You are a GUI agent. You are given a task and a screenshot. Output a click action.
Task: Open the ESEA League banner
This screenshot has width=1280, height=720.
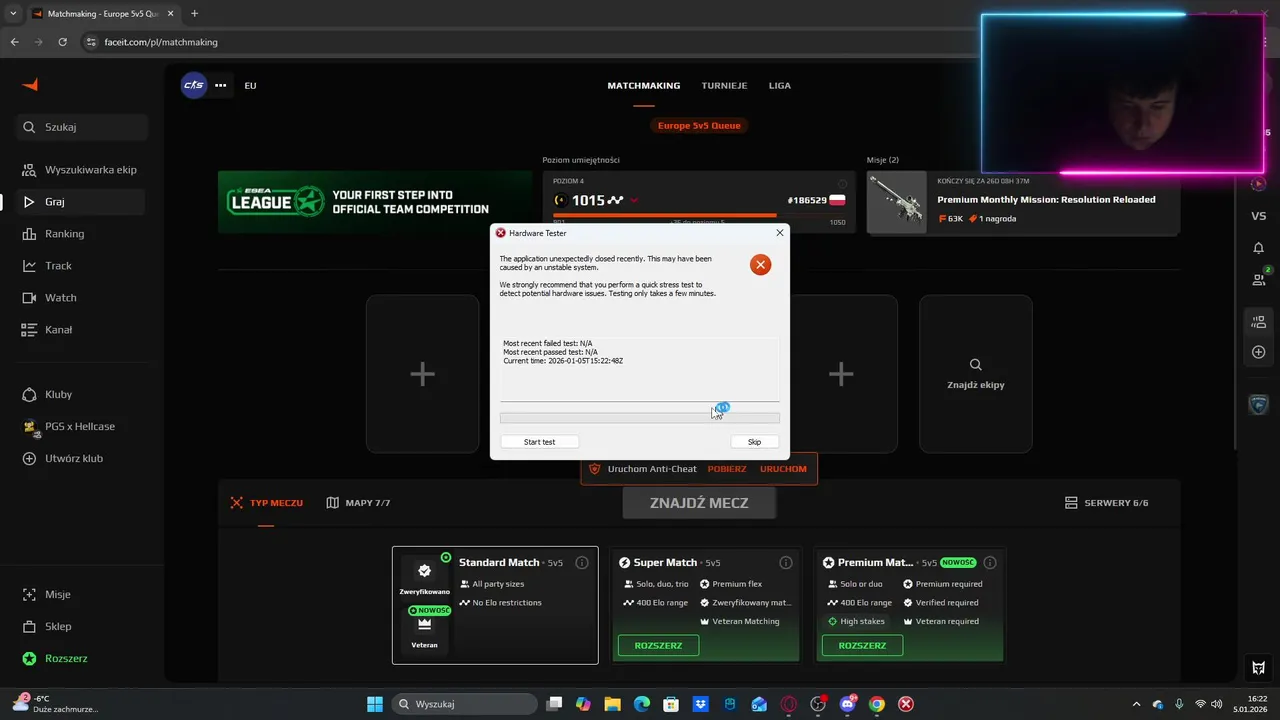click(375, 202)
